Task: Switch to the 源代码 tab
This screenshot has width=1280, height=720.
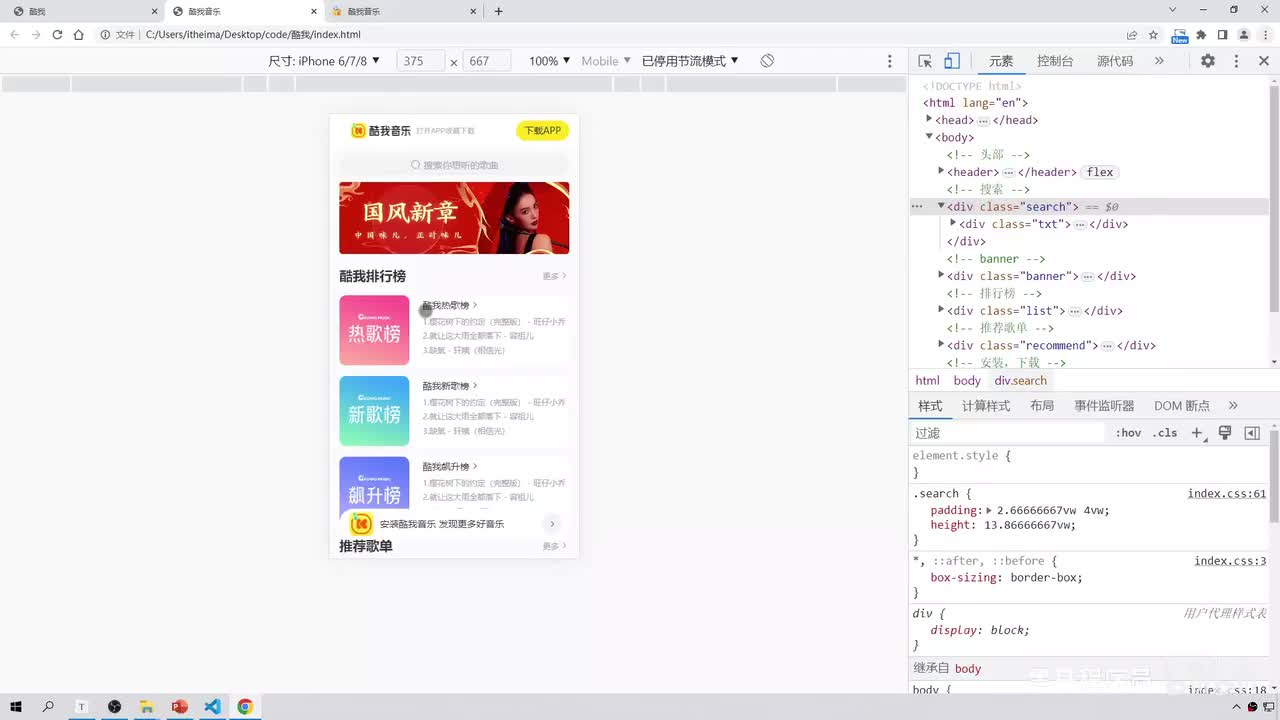Action: [1115, 61]
